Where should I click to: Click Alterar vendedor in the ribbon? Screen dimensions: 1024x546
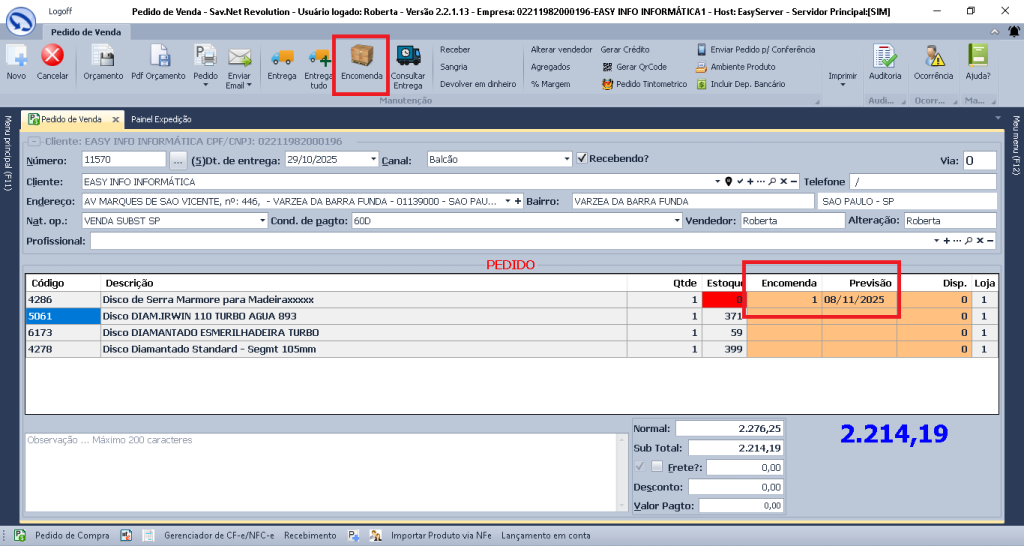pyautogui.click(x=561, y=49)
